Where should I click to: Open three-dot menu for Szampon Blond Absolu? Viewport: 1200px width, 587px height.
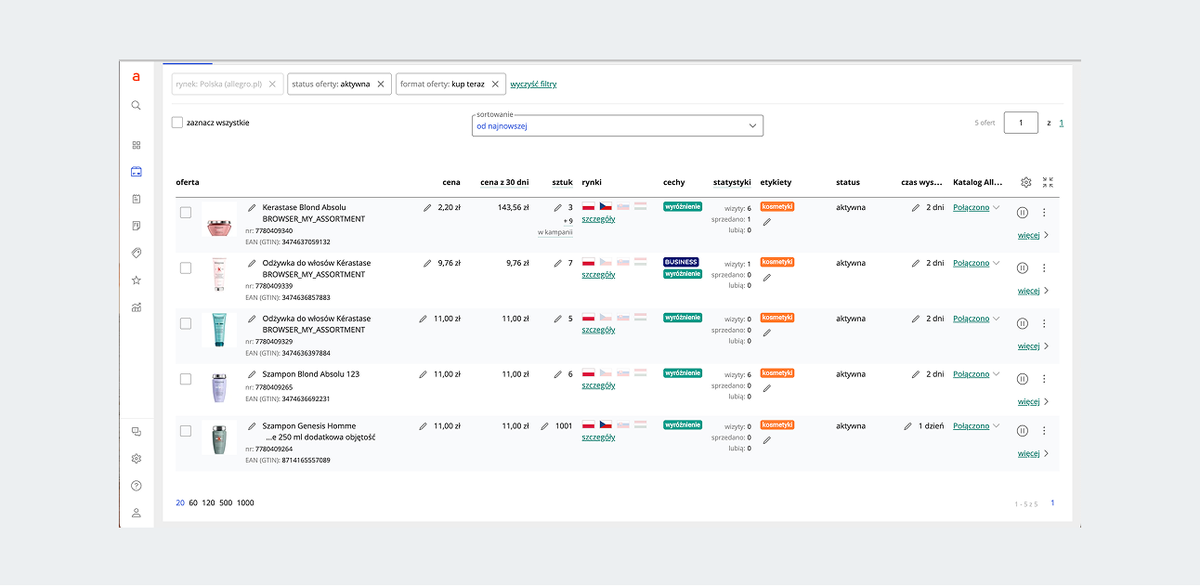click(1044, 379)
